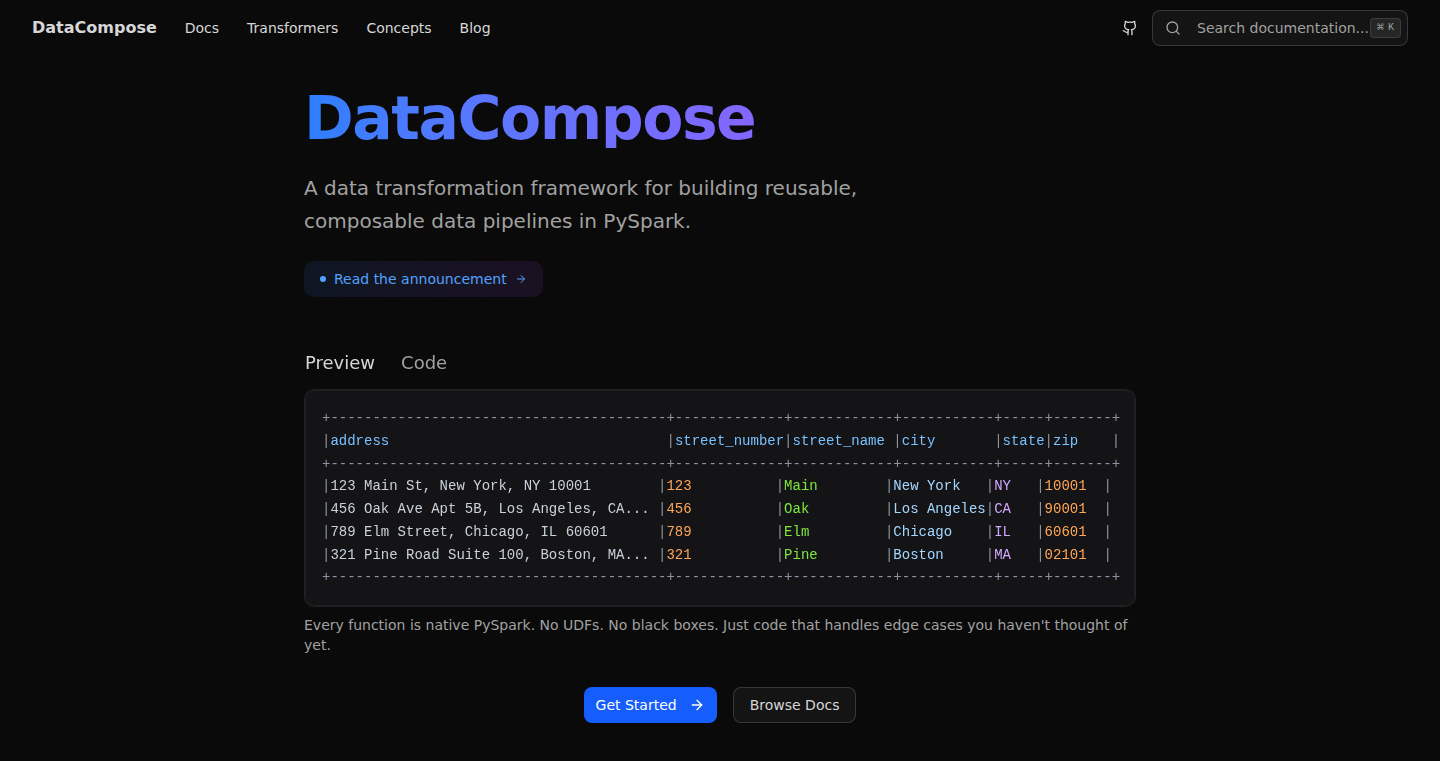This screenshot has height=761, width=1440.
Task: Click street number 123 cell
Action: 679,486
